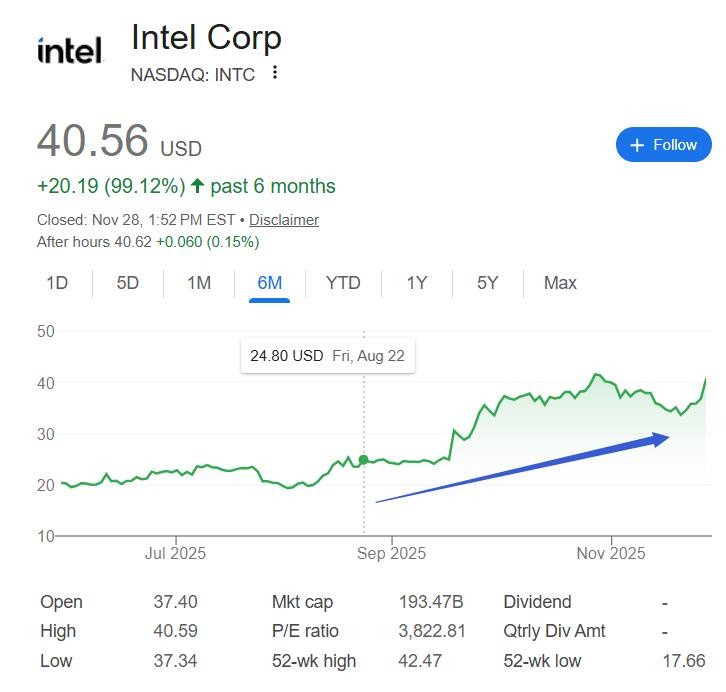Screen dimensions: 726x692
Task: Open the Disclaimer link
Action: (284, 220)
